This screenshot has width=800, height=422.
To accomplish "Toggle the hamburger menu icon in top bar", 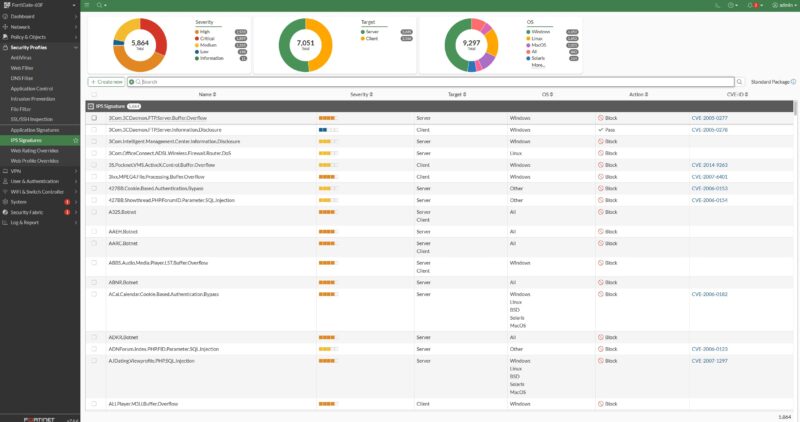I will tap(87, 5).
